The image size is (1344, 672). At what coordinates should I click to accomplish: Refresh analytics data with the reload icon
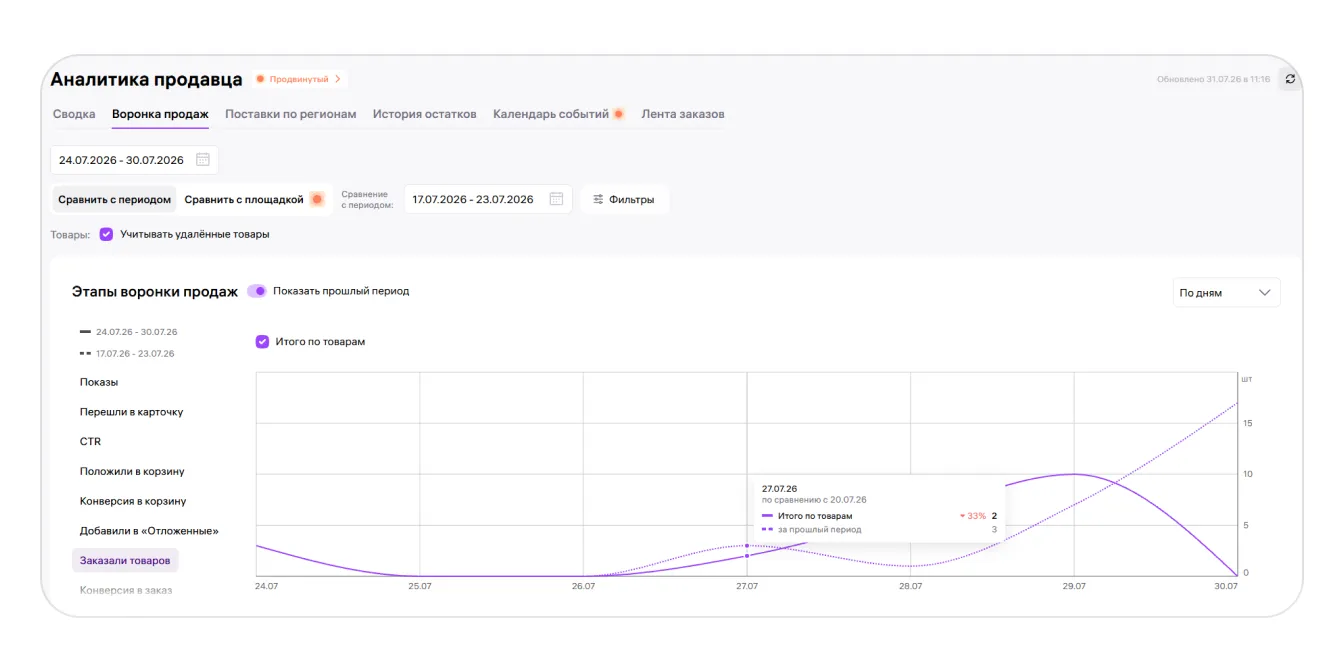(1290, 79)
